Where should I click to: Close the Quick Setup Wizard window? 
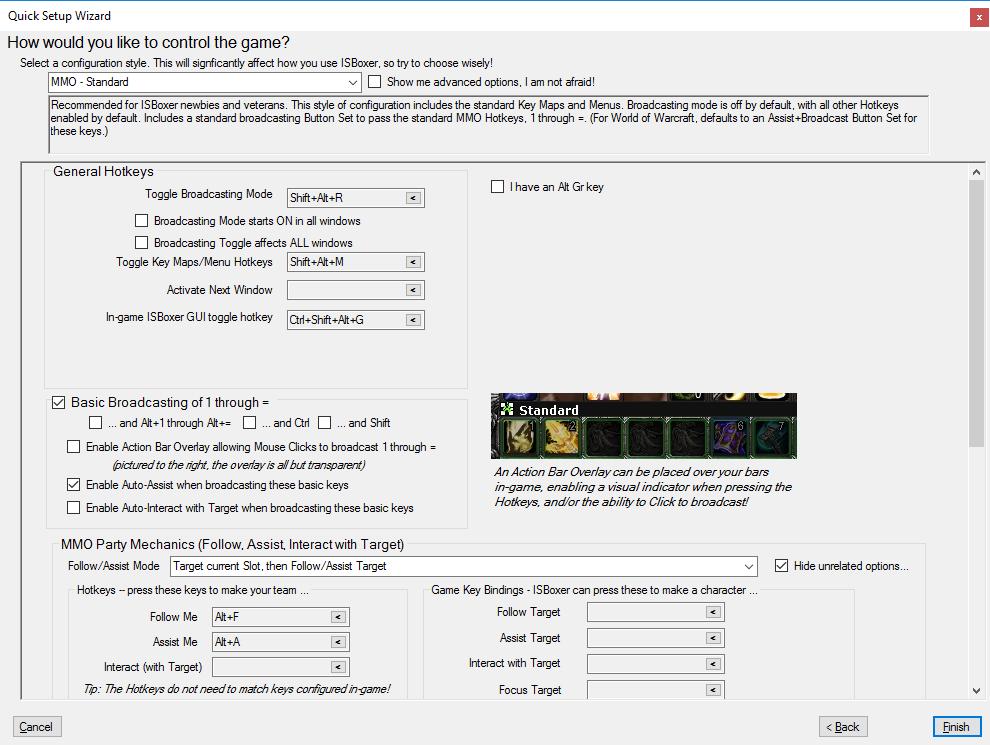pos(979,17)
